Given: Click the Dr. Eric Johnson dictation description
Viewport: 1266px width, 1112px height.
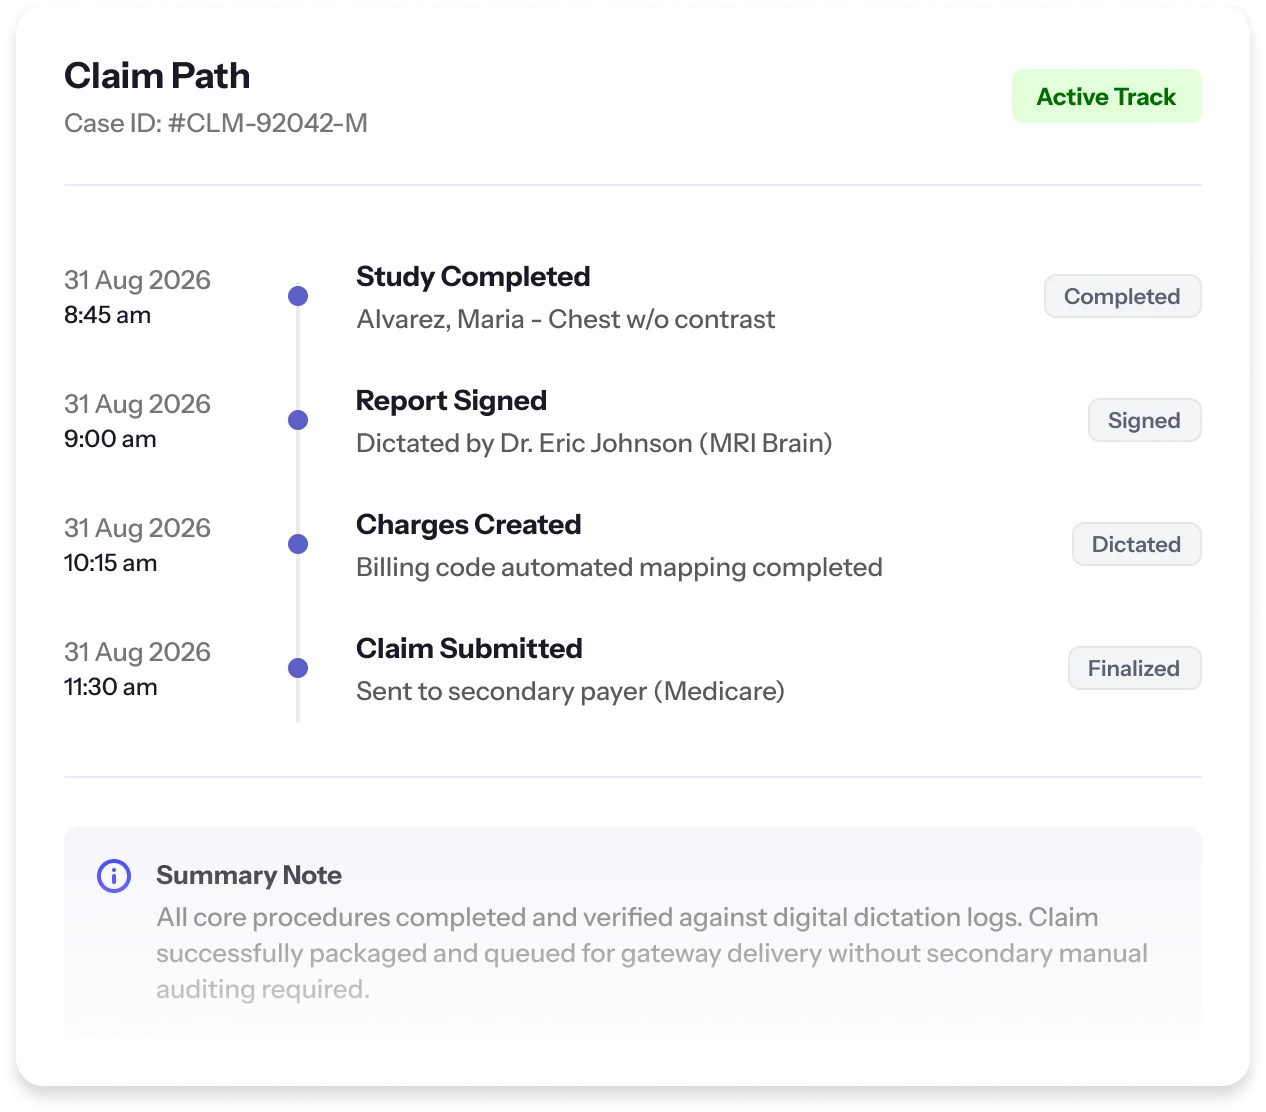Looking at the screenshot, I should (594, 443).
